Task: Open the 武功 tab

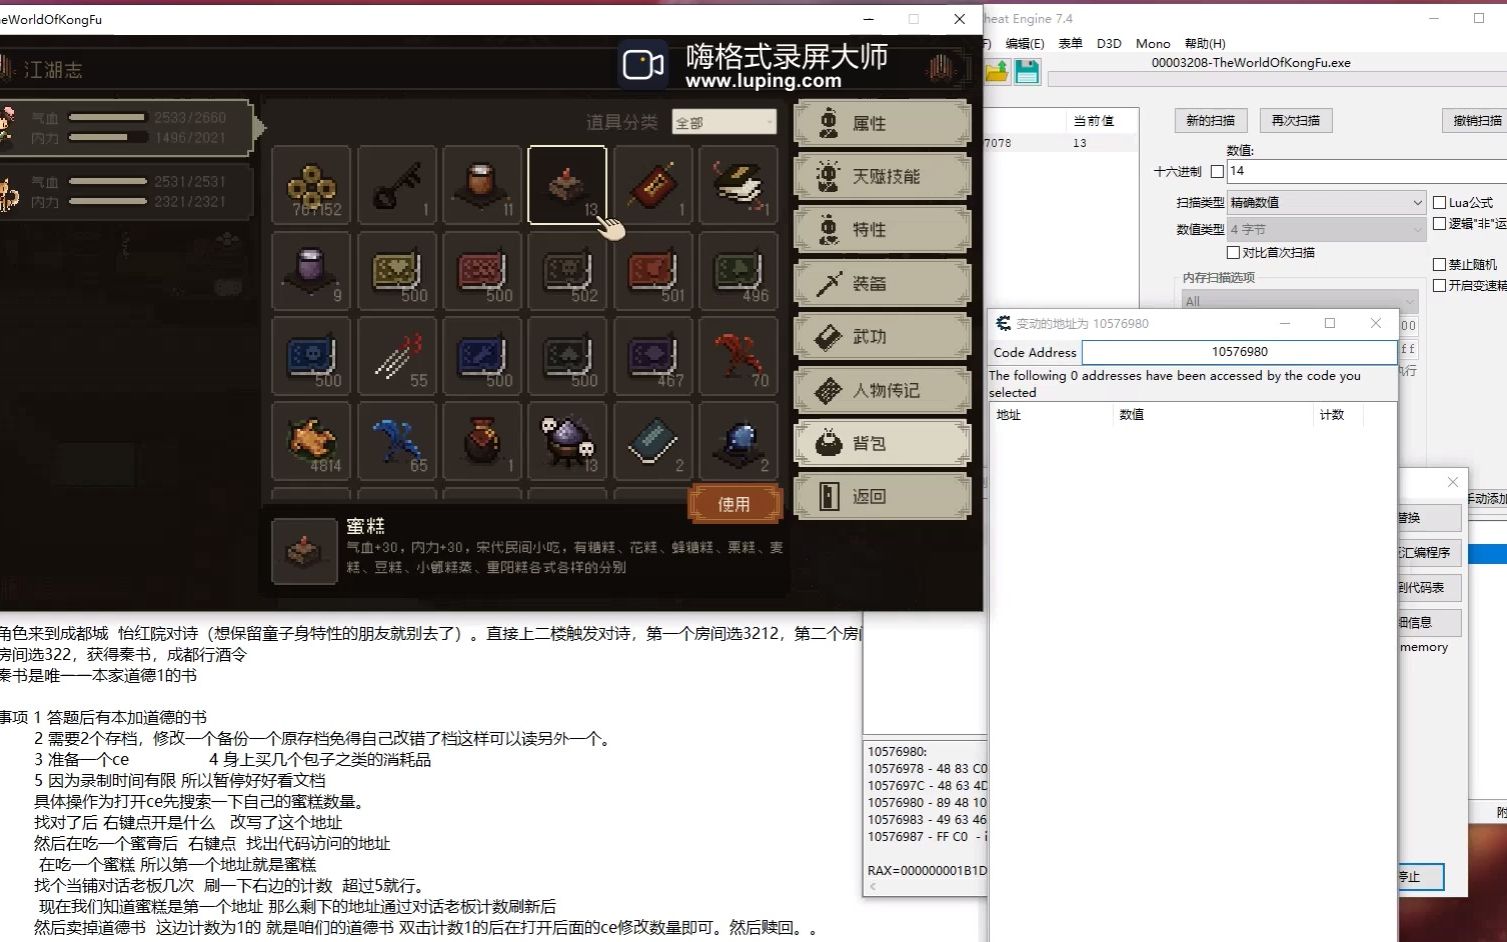Action: tap(882, 336)
